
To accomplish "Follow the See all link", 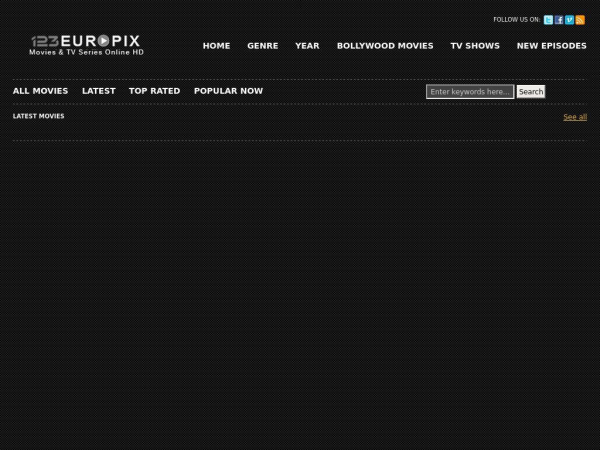I will tap(575, 117).
